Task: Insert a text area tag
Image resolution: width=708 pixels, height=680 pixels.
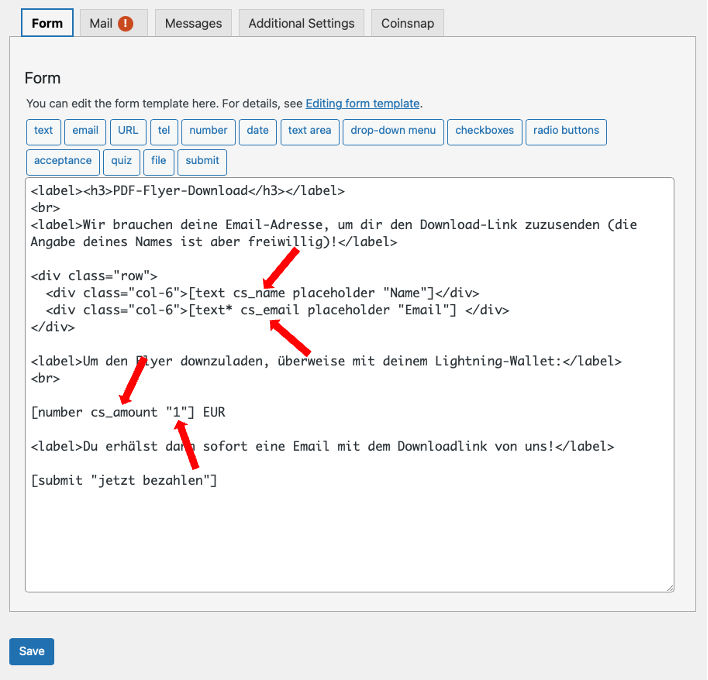Action: click(x=310, y=131)
